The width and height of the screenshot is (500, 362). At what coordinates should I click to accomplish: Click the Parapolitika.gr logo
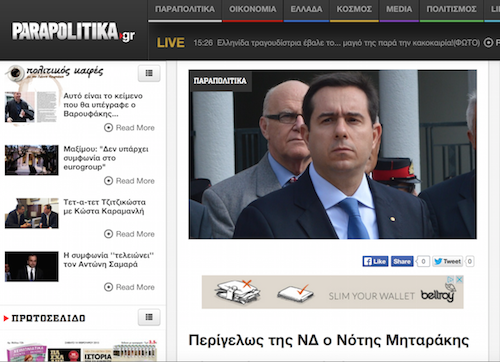(73, 32)
